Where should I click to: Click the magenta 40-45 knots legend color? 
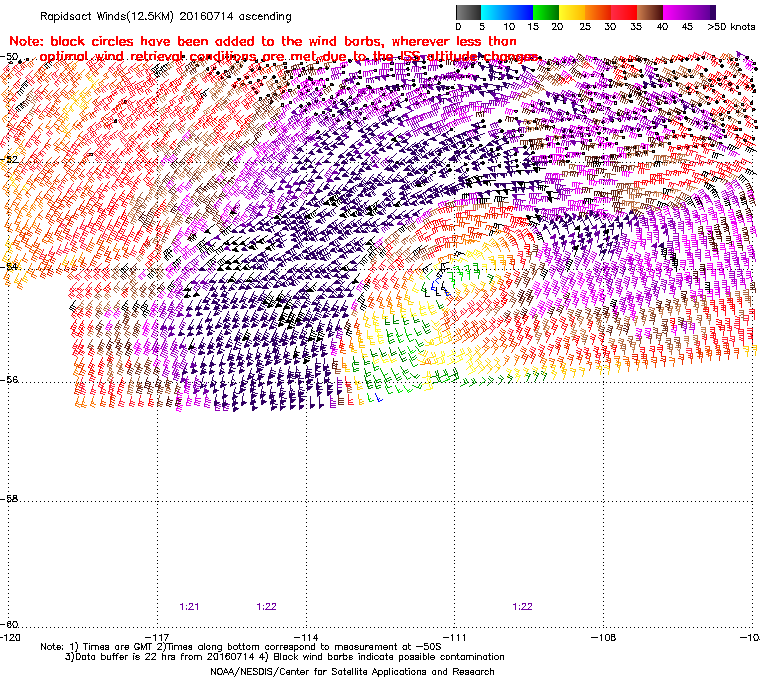click(x=677, y=12)
